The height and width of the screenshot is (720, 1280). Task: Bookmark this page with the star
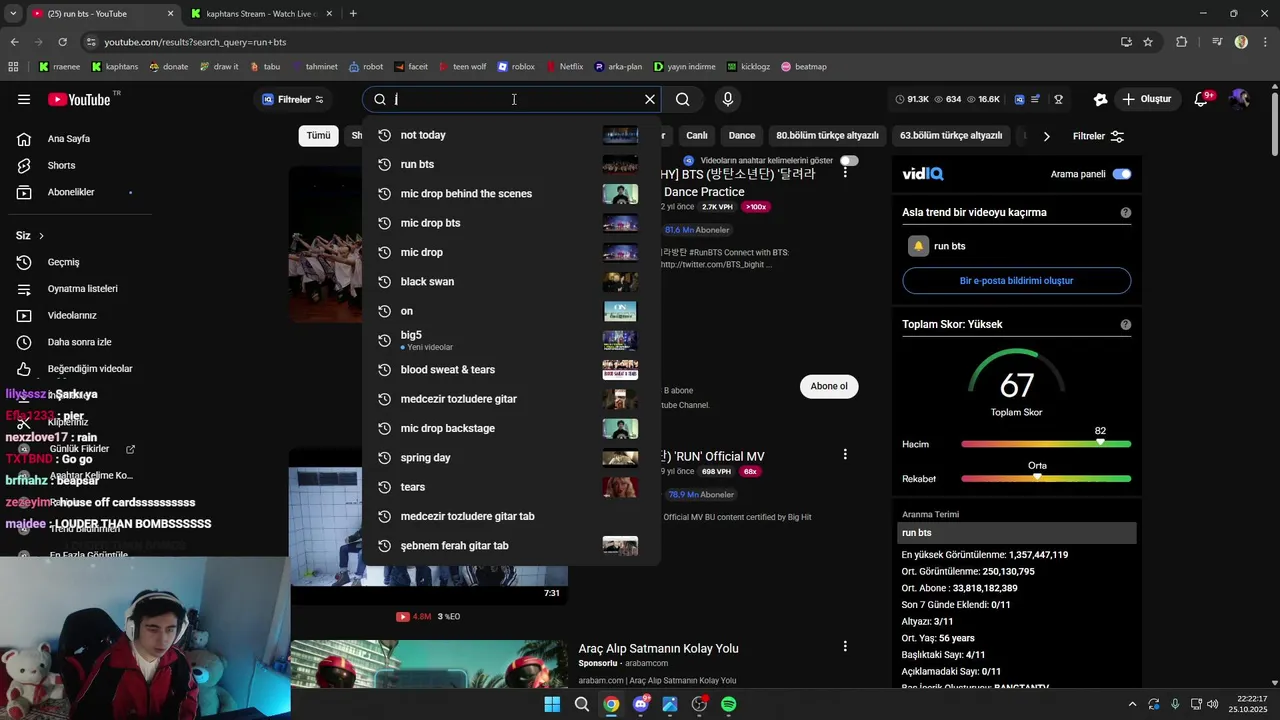point(1148,42)
